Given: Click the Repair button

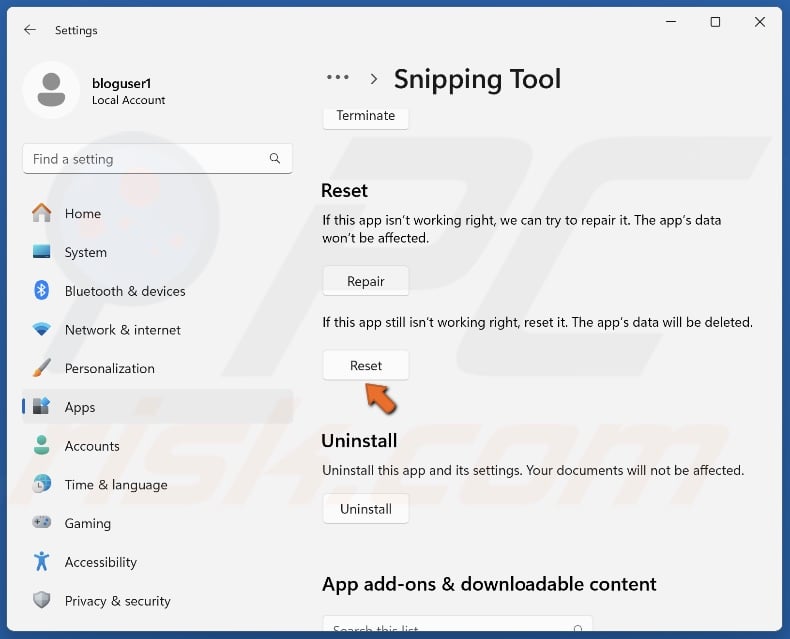Looking at the screenshot, I should coord(366,281).
